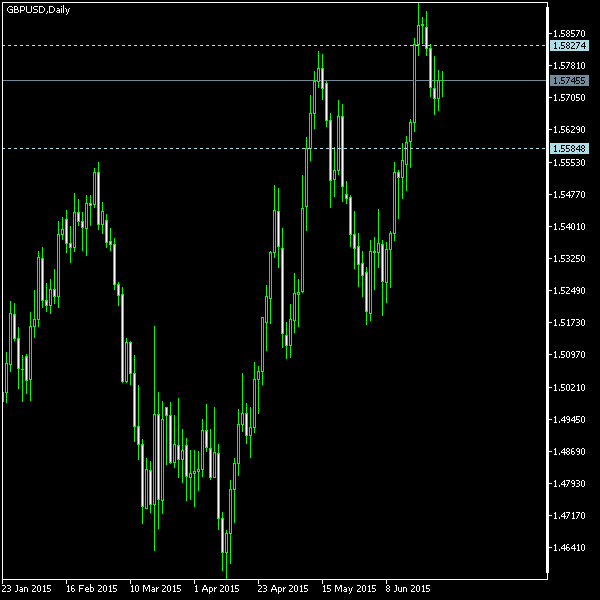600x600 pixels.
Task: Select the 1.58274 dashed level price tag
Action: (x=569, y=46)
